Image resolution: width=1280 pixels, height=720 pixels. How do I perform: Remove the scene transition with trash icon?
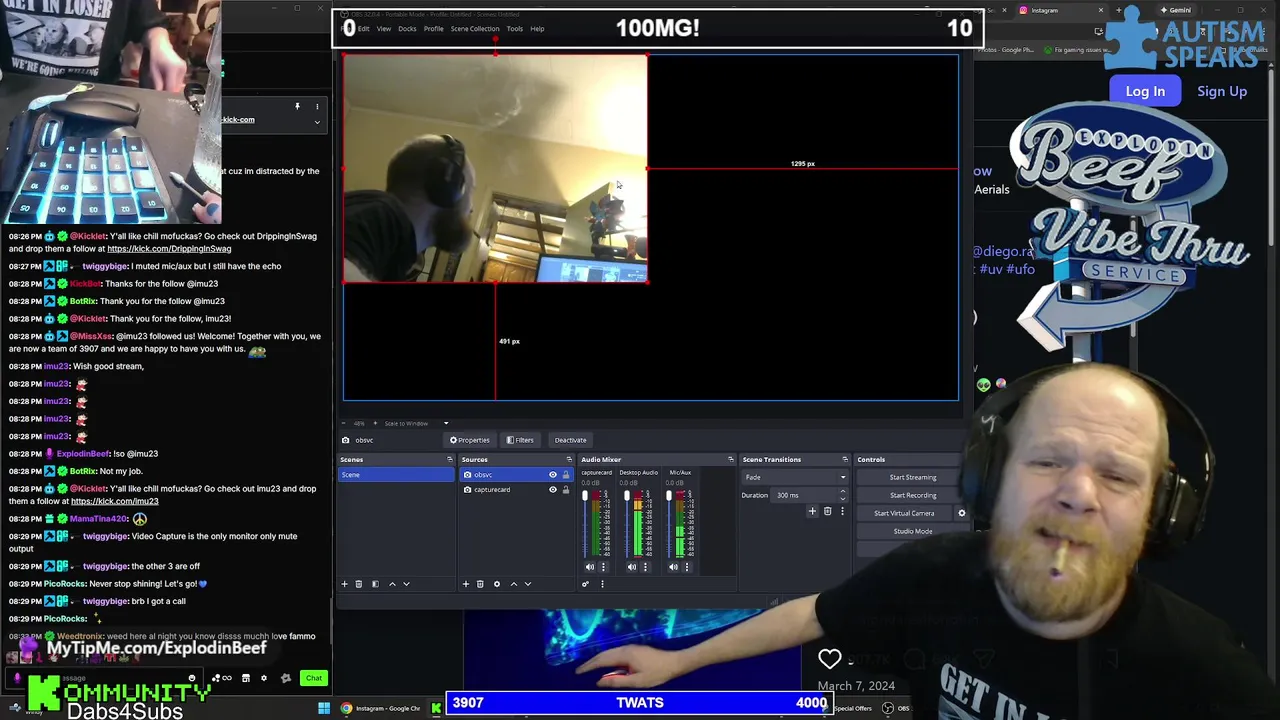pos(827,511)
